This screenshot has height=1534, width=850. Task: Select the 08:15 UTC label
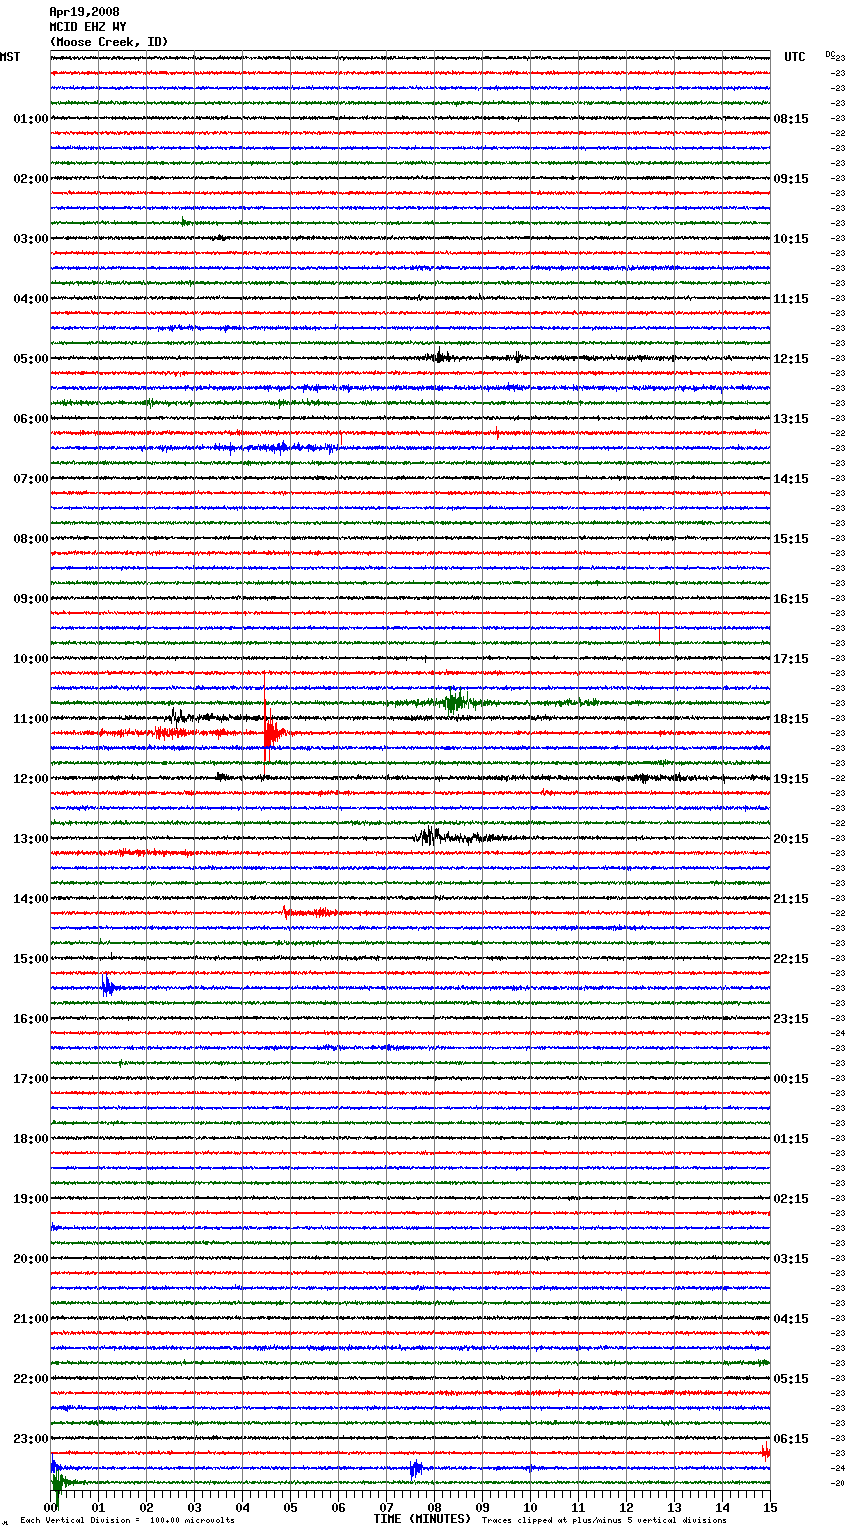pos(791,119)
